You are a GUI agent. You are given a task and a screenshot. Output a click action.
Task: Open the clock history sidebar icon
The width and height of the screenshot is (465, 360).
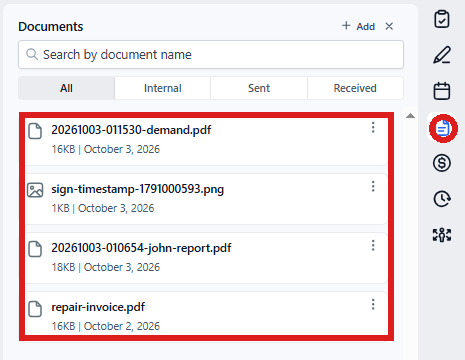[442, 199]
